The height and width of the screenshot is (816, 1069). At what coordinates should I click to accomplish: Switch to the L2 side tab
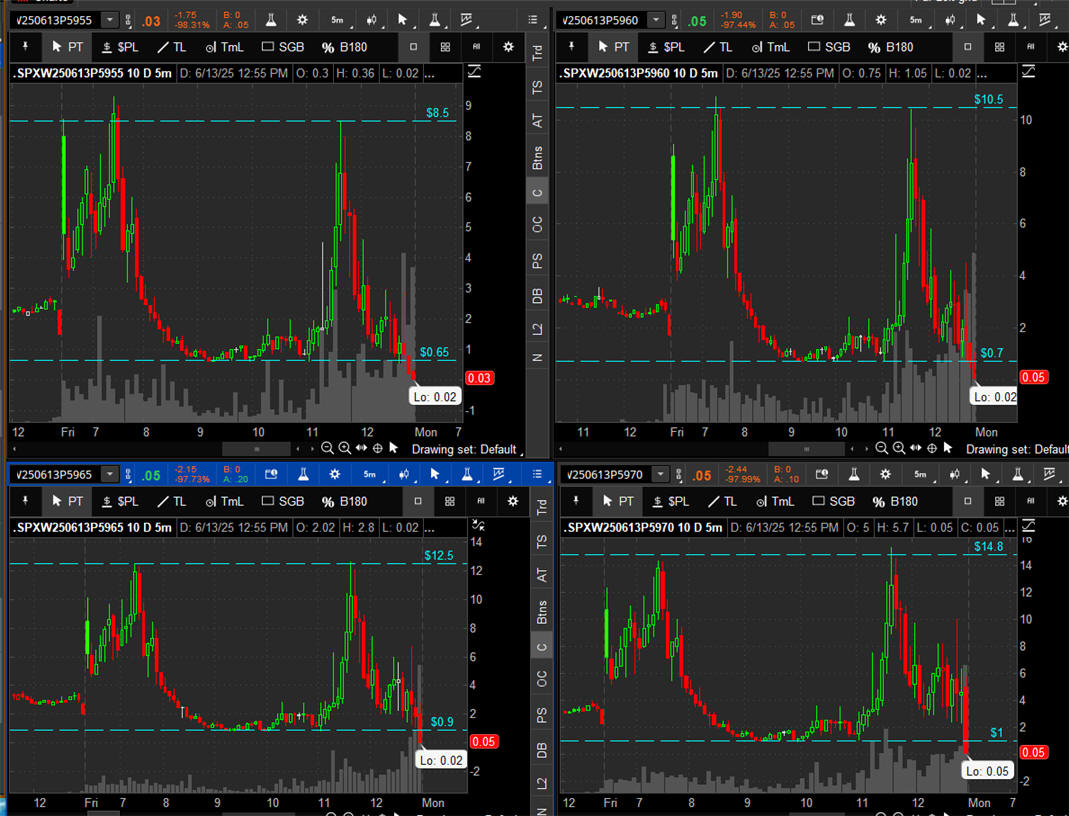point(538,329)
